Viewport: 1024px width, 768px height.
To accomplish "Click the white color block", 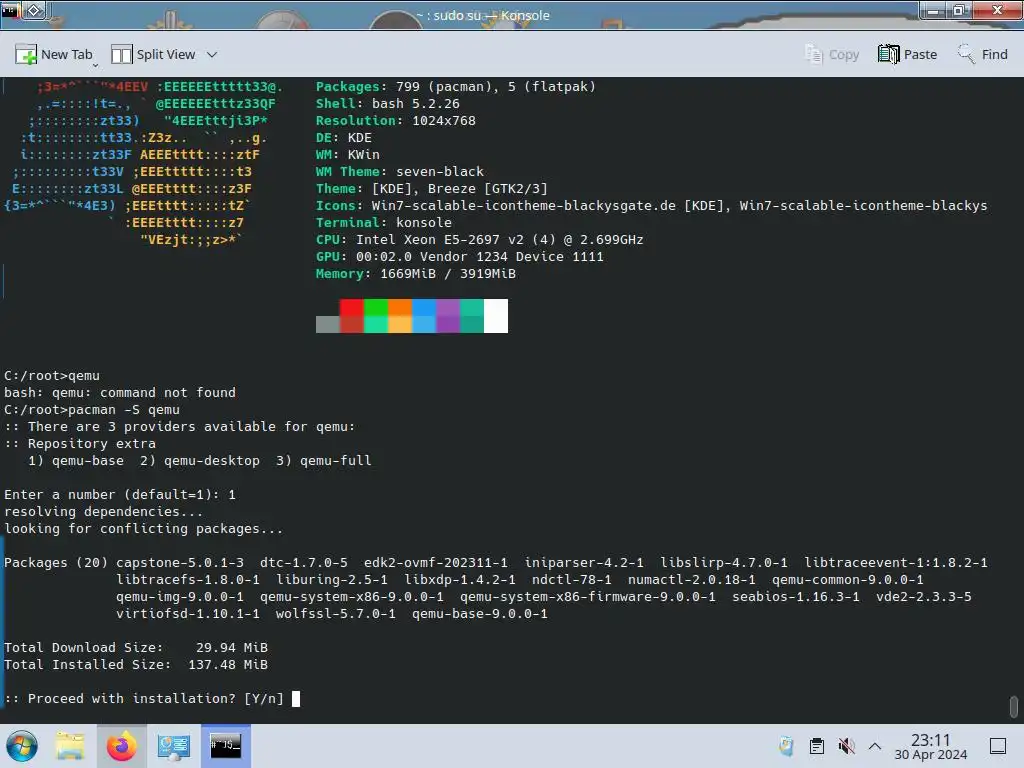I will point(496,316).
